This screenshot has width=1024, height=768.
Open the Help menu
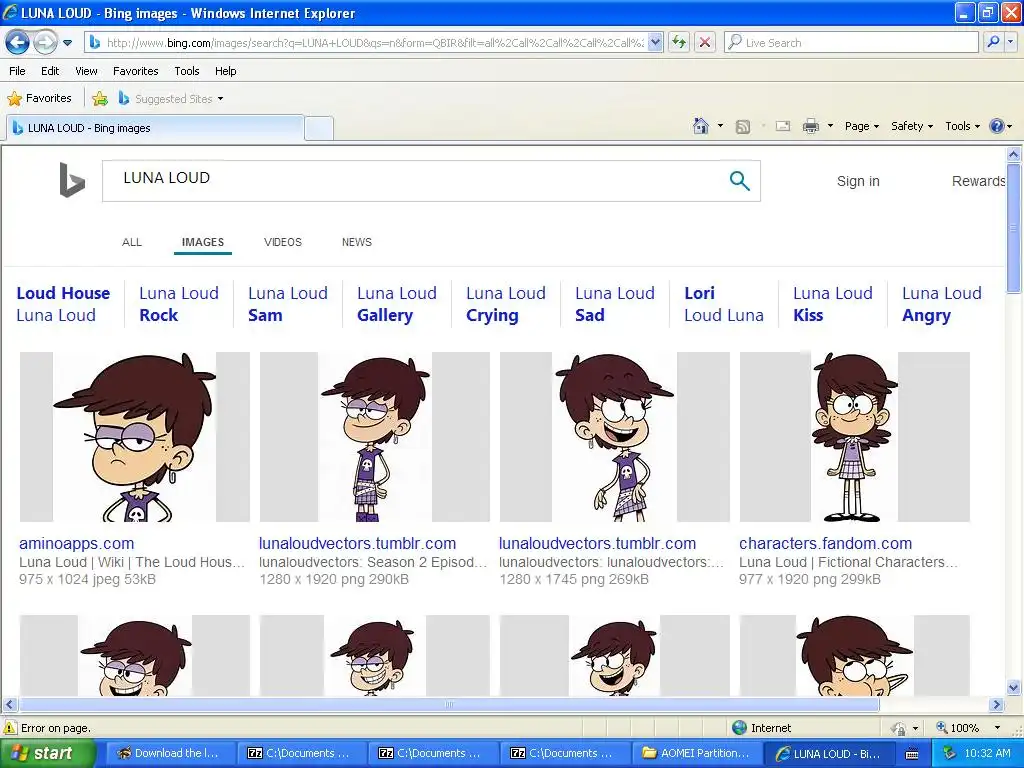click(x=226, y=71)
